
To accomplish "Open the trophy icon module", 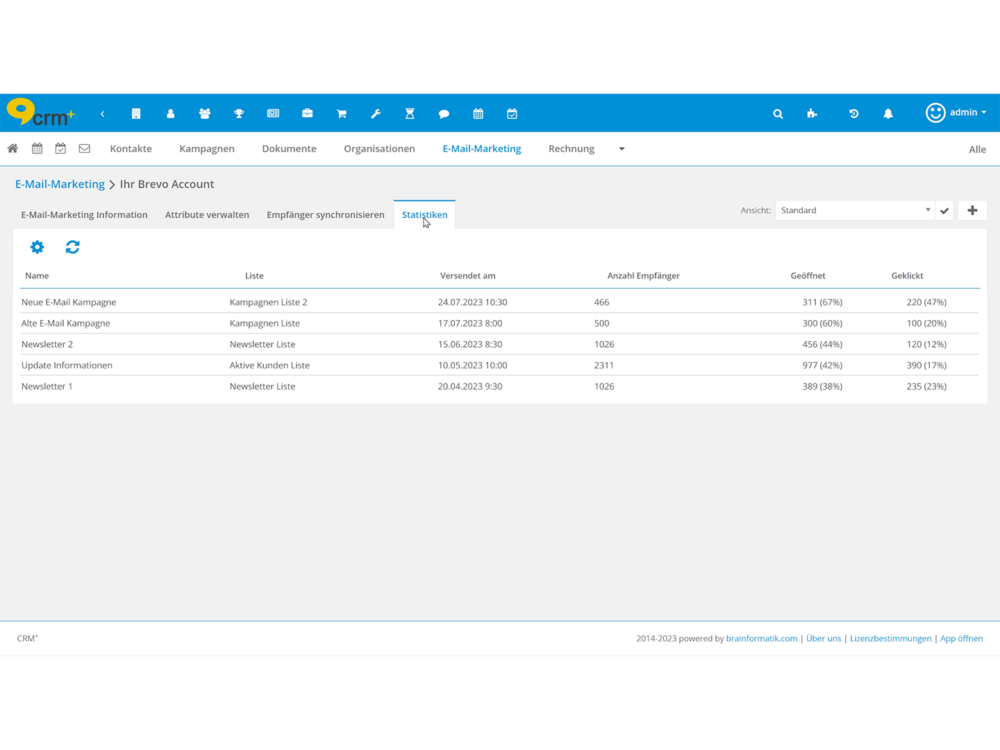I will click(x=239, y=114).
